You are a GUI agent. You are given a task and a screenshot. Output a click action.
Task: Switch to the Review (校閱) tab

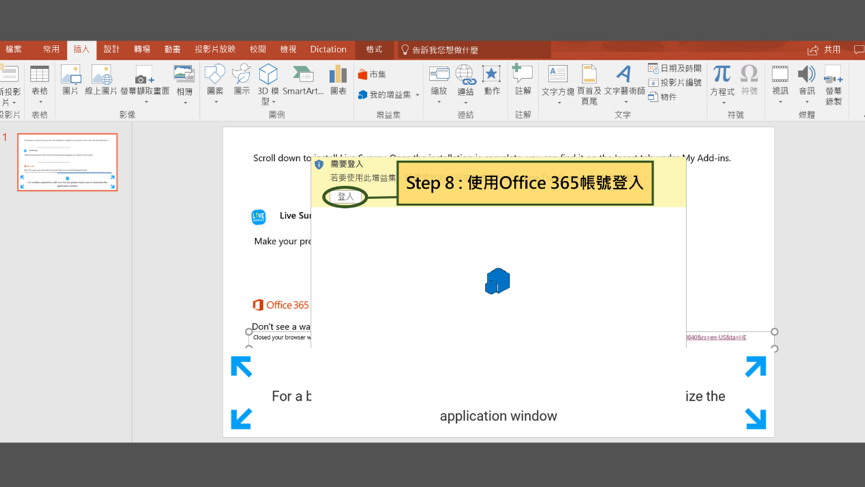pyautogui.click(x=258, y=49)
